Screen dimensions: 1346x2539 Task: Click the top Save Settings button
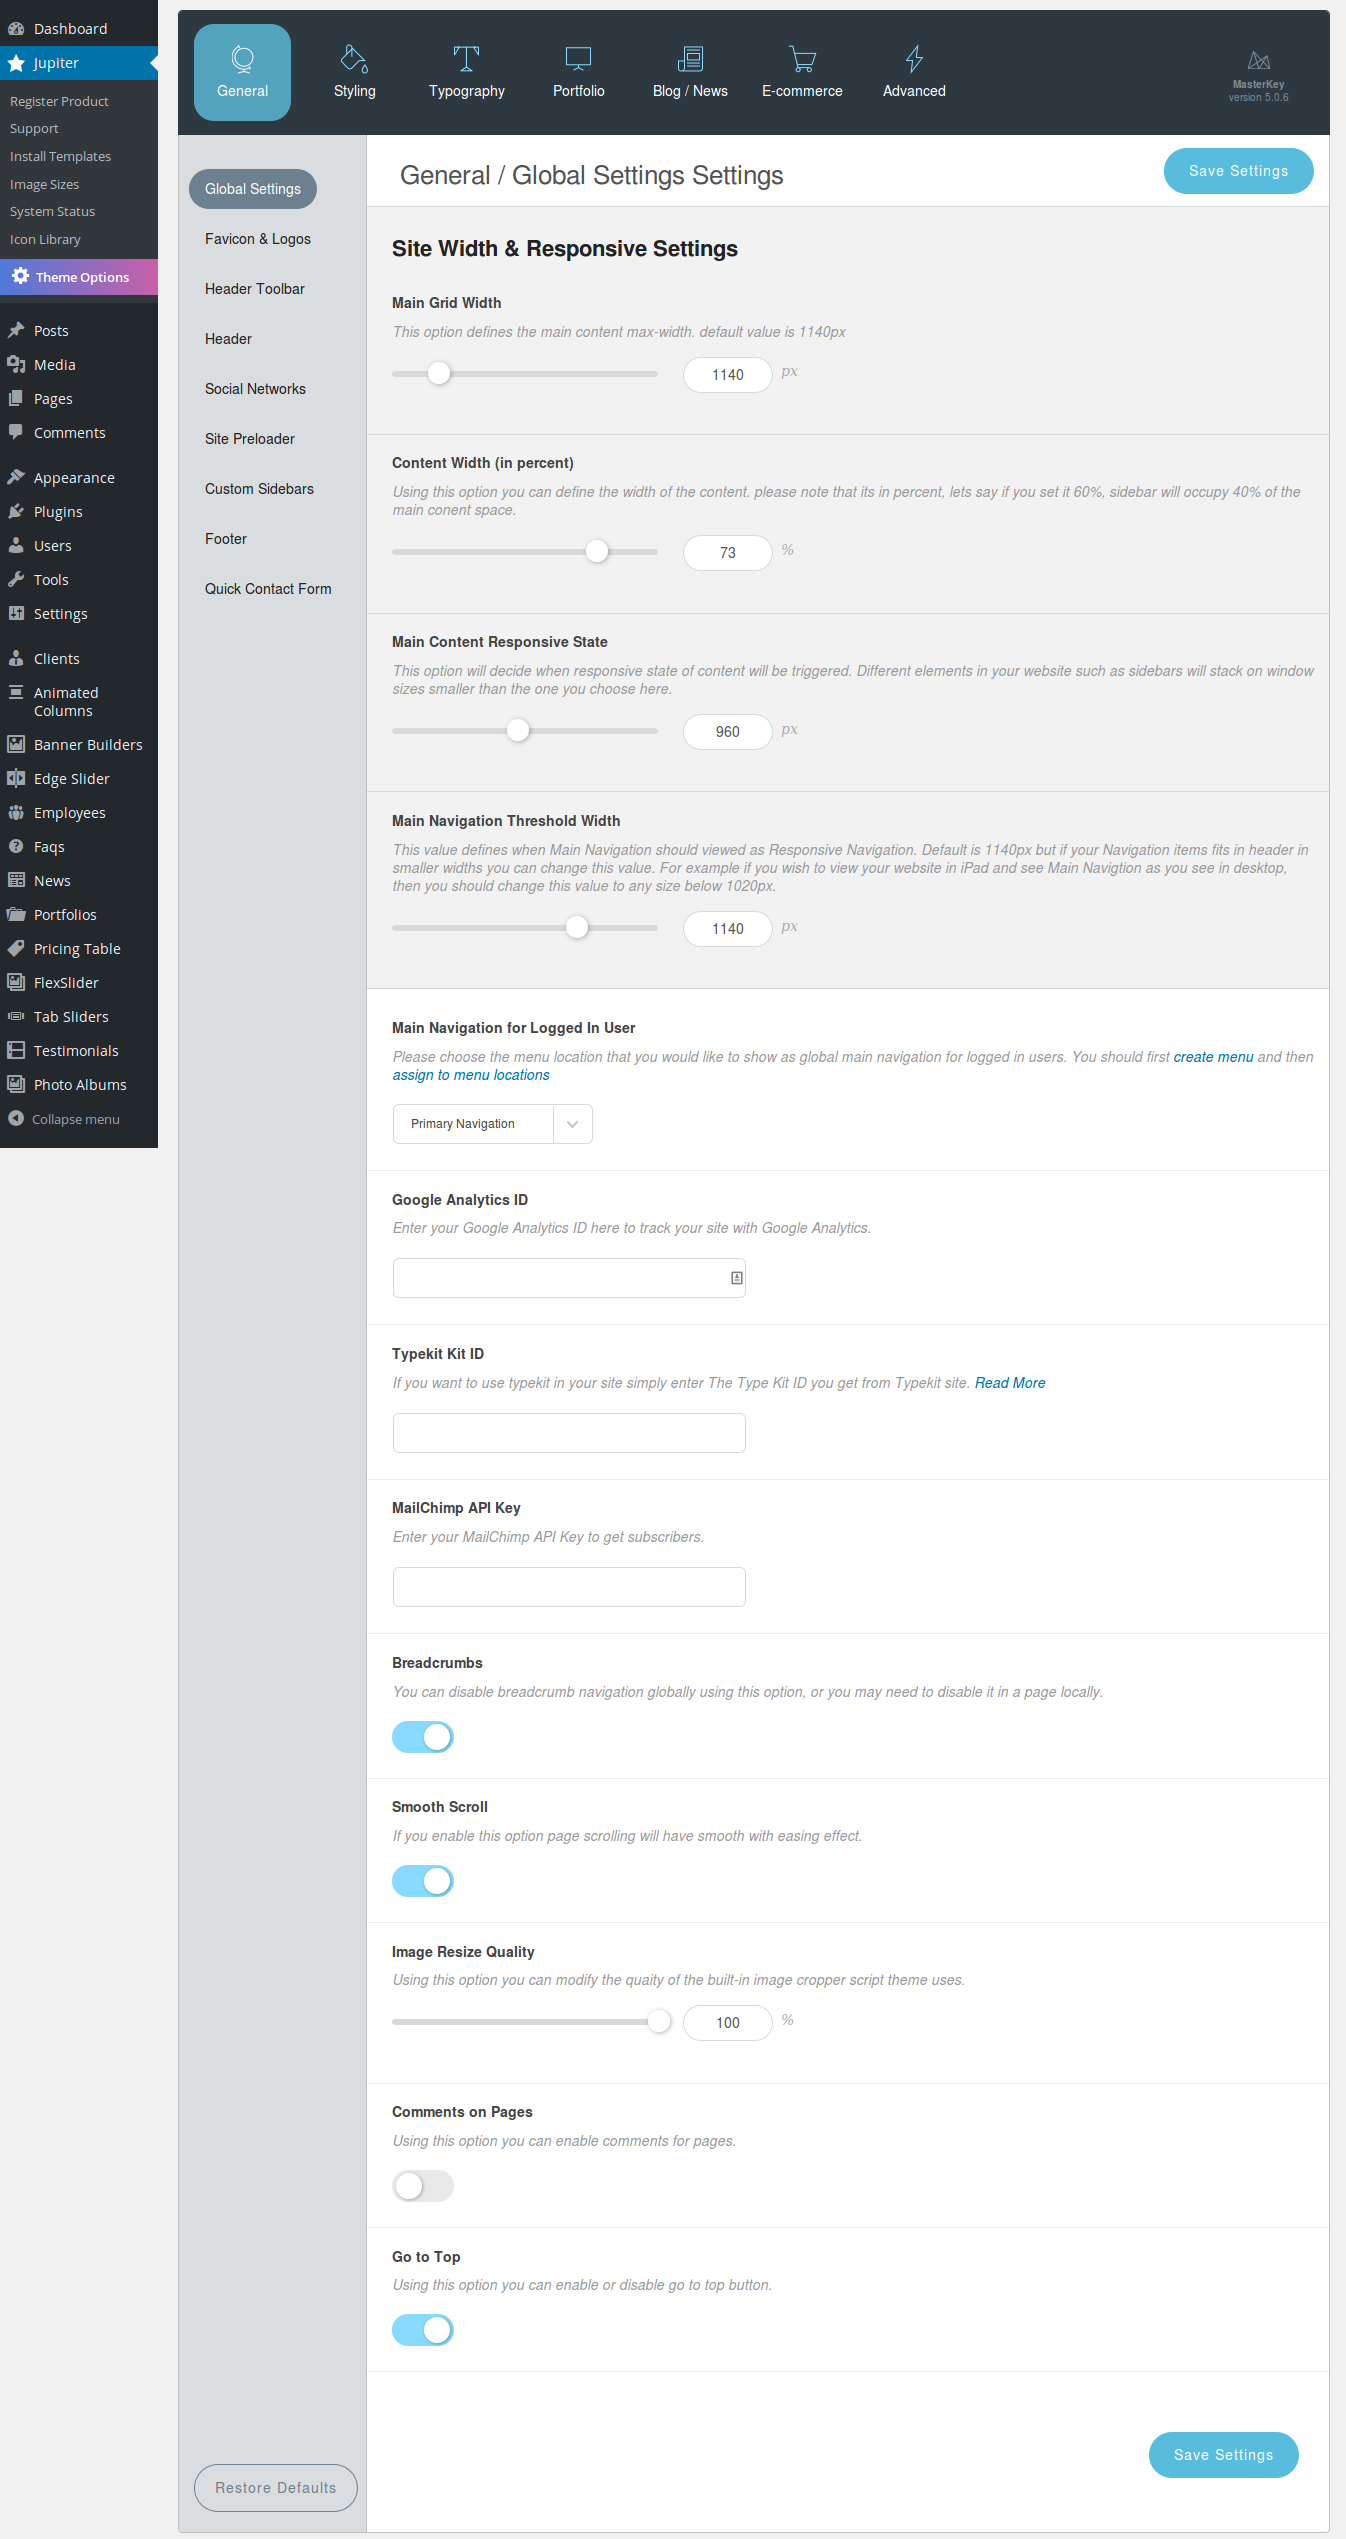[1238, 171]
